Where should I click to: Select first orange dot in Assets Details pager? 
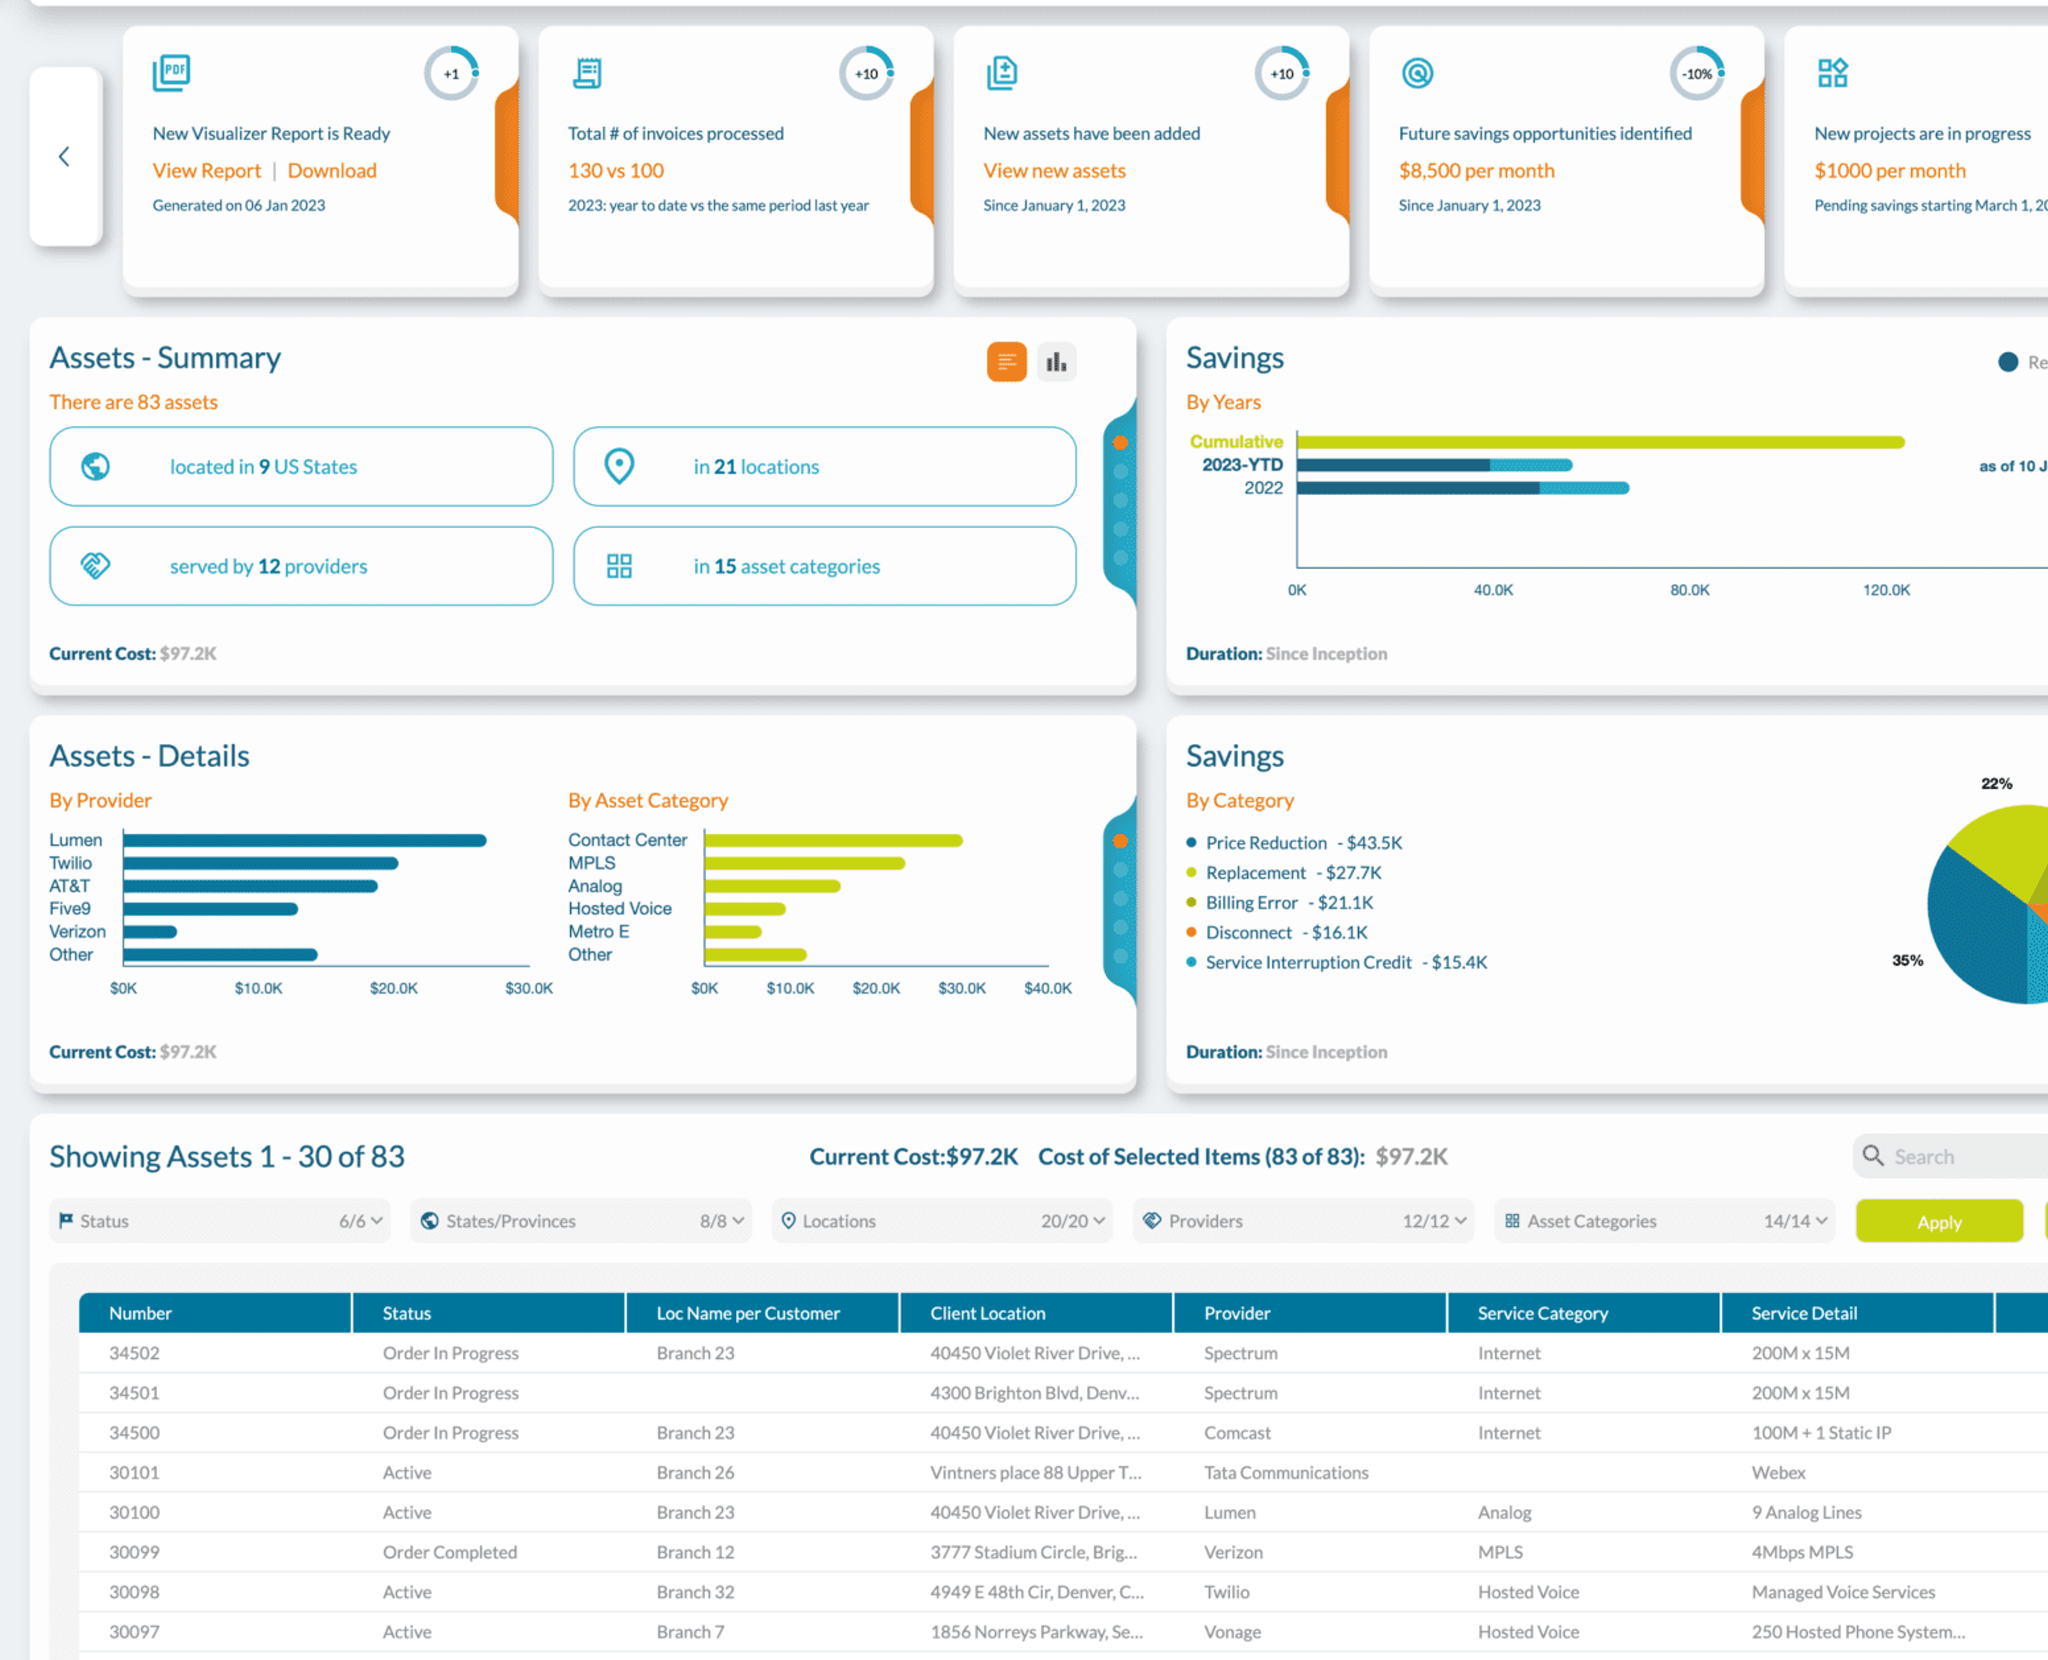pyautogui.click(x=1120, y=841)
